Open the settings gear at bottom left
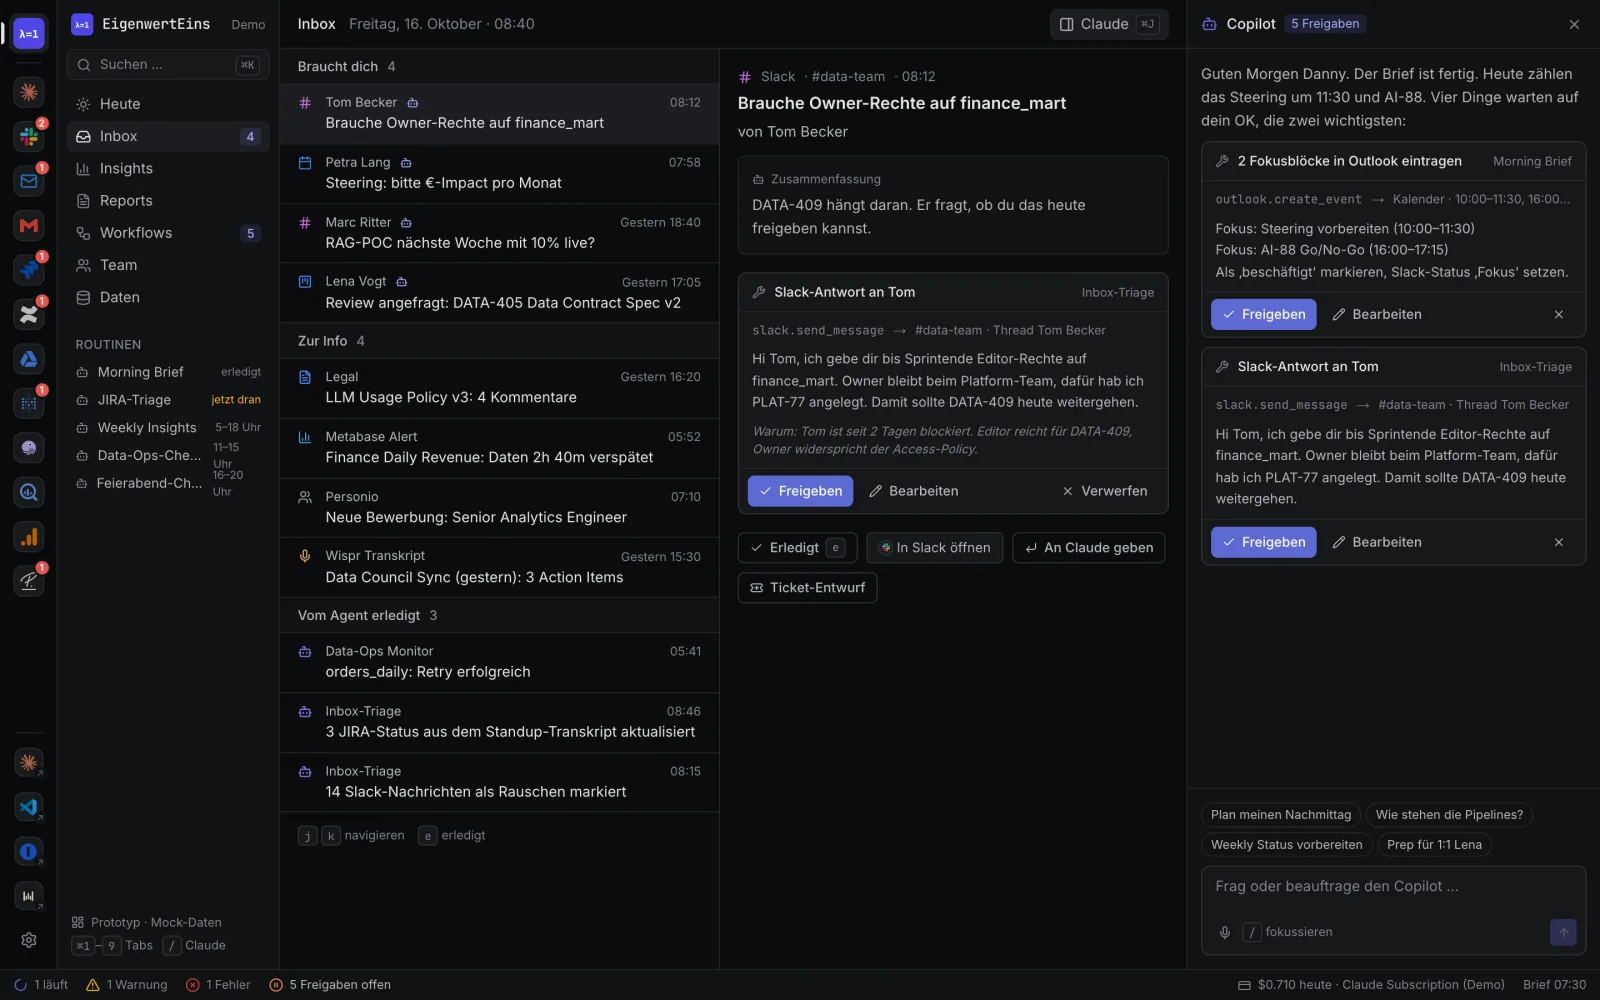The height and width of the screenshot is (1000, 1600). pos(29,940)
